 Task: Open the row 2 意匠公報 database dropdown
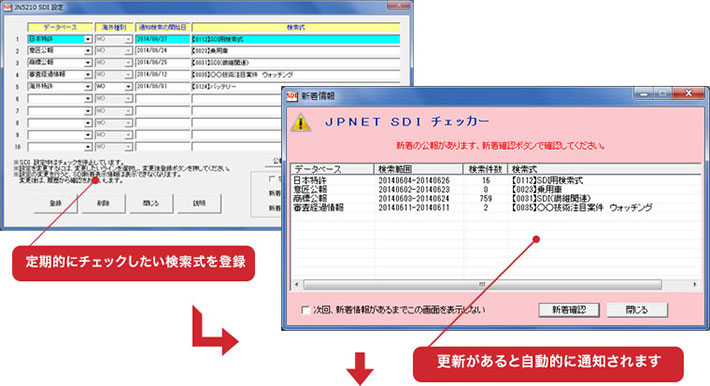(x=88, y=51)
